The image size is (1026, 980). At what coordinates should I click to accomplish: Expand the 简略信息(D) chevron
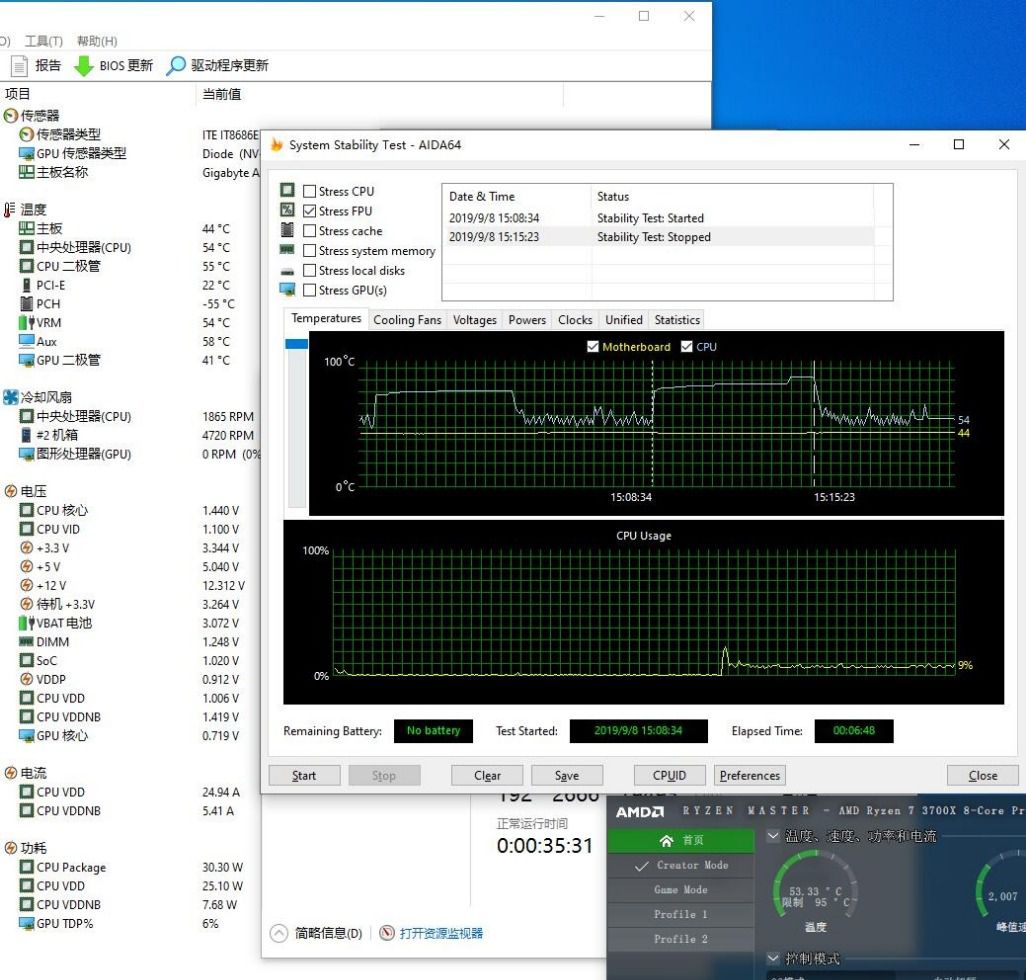click(x=278, y=932)
